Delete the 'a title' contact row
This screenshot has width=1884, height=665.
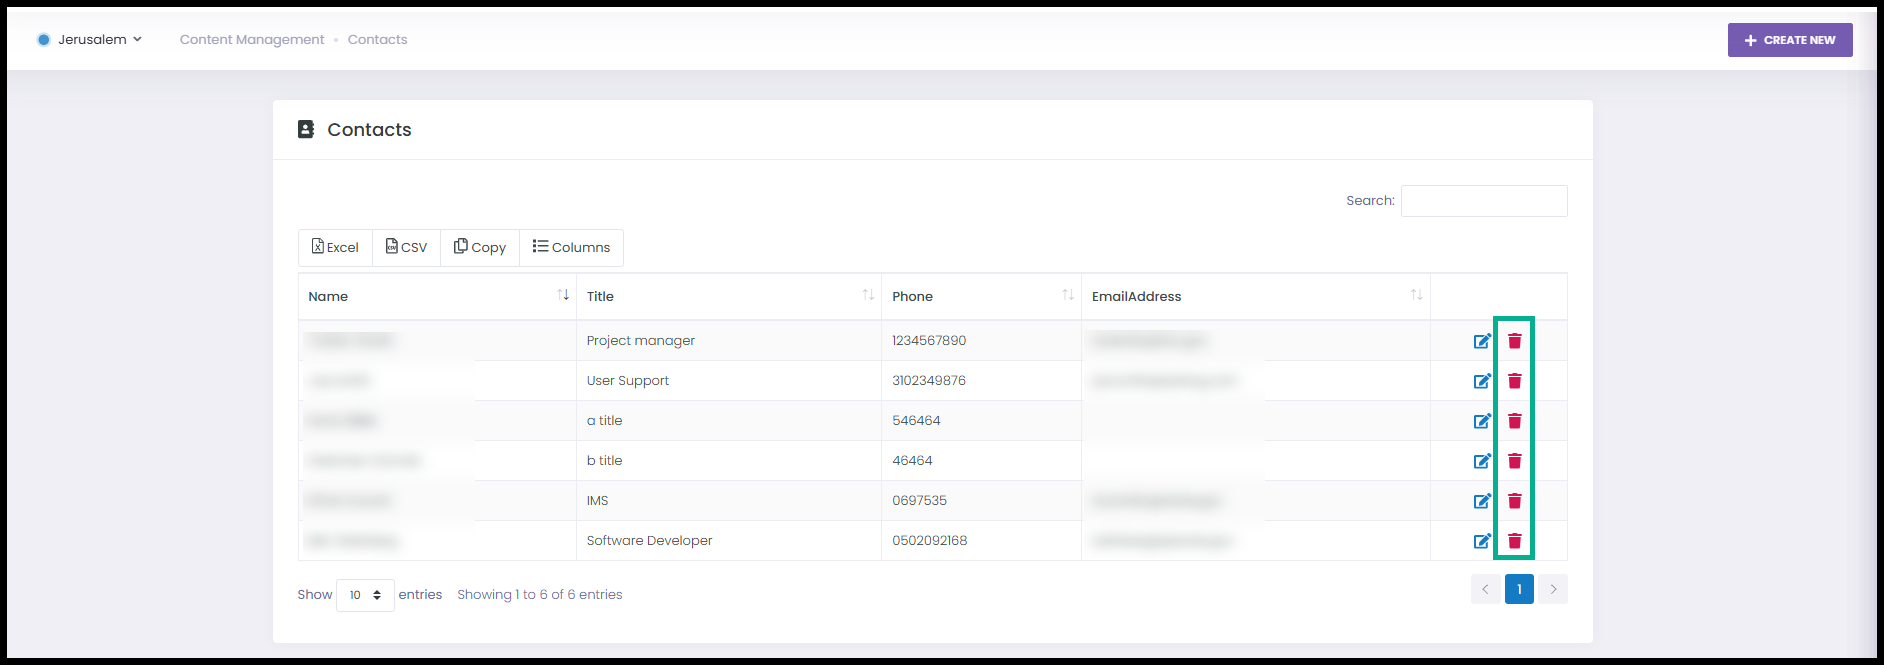coord(1515,421)
